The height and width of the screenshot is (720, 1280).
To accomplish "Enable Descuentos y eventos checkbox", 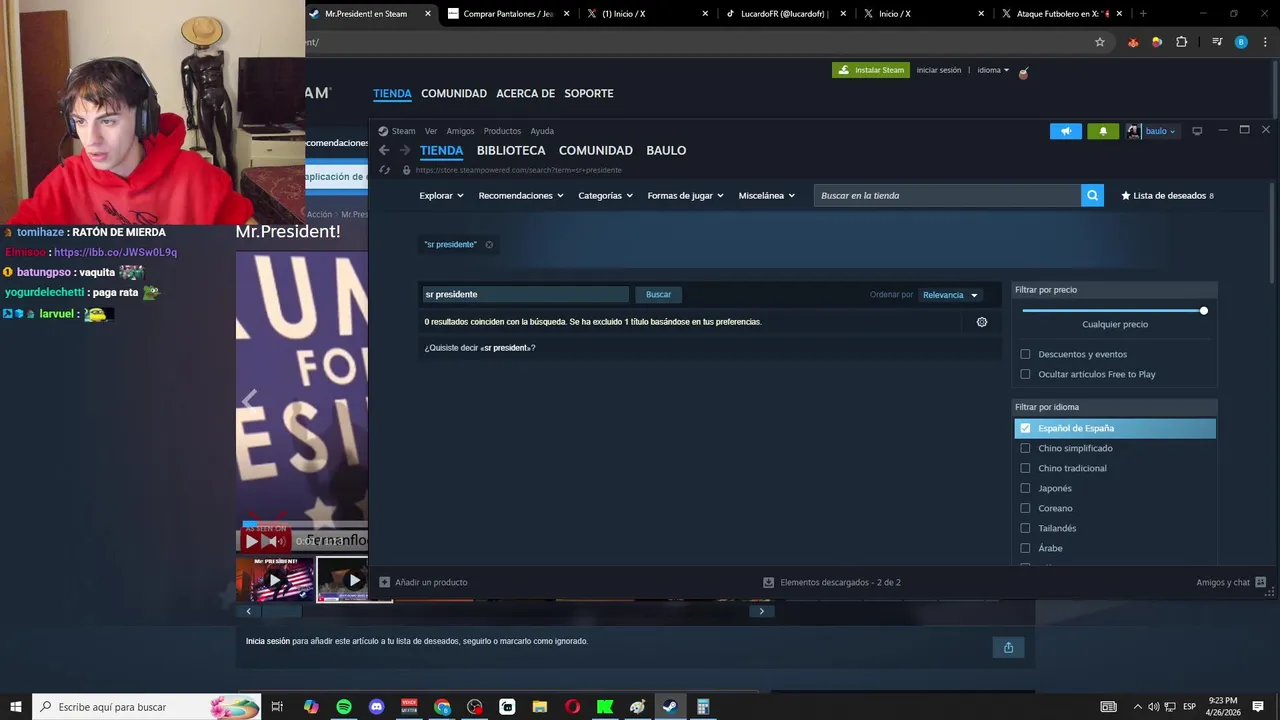I will (x=1025, y=354).
